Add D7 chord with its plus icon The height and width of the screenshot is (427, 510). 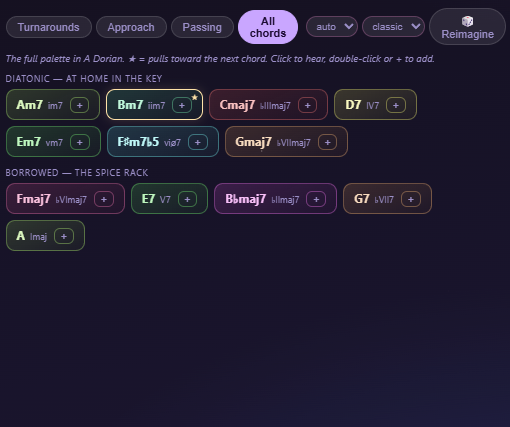pos(396,105)
